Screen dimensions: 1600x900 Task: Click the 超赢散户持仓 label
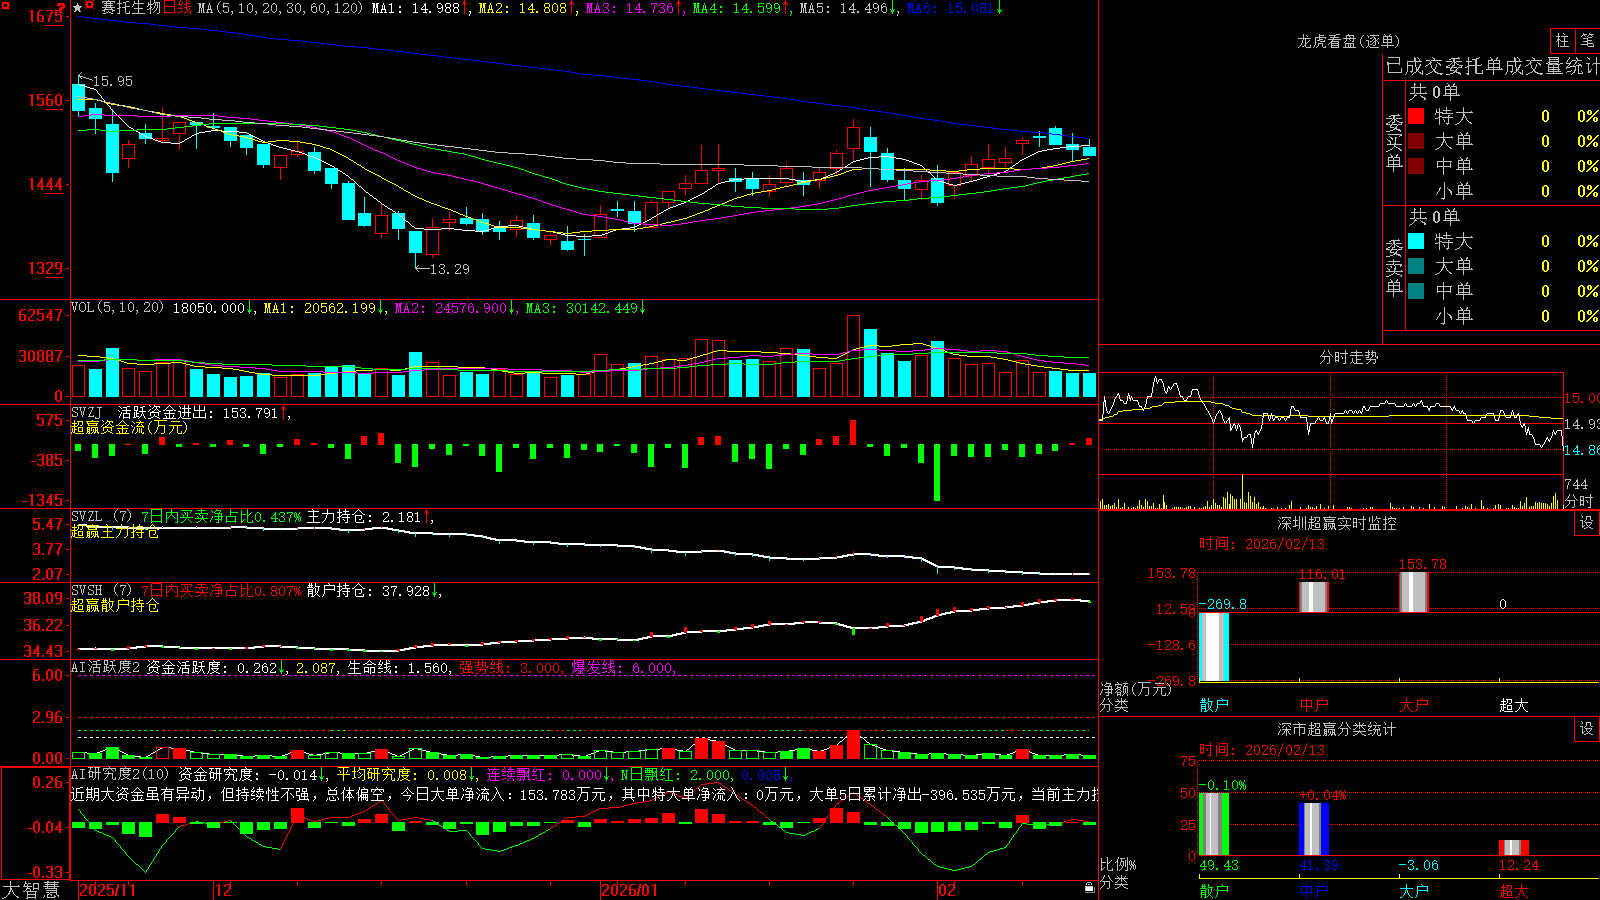click(x=115, y=606)
